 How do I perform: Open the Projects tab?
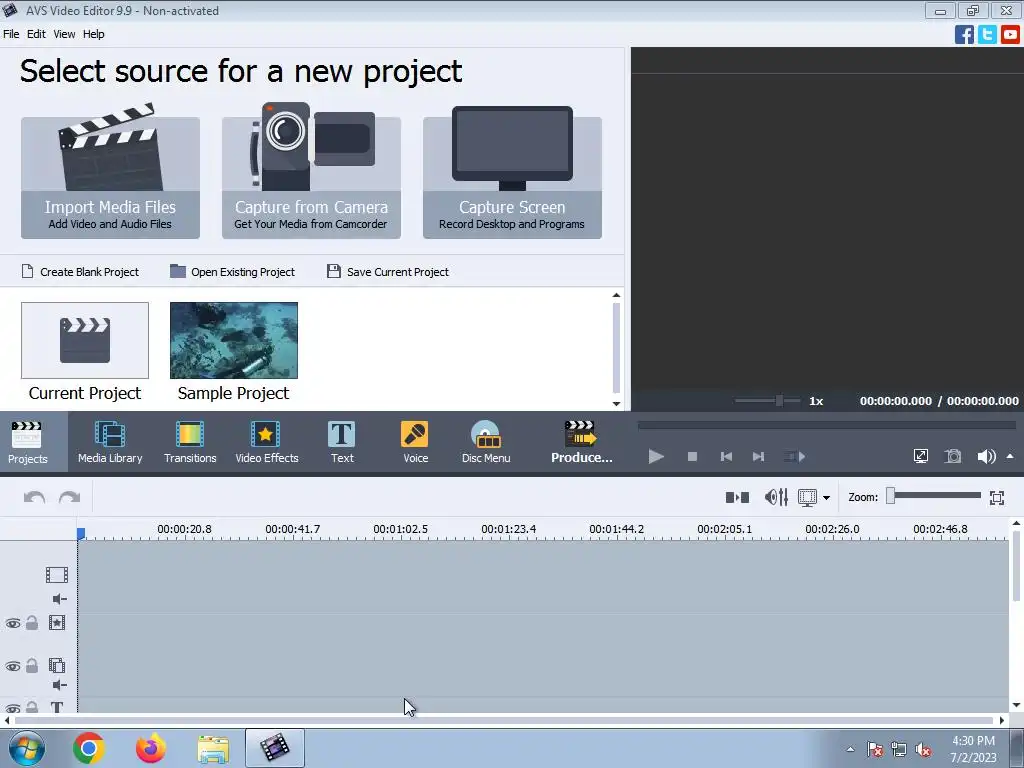coord(27,442)
